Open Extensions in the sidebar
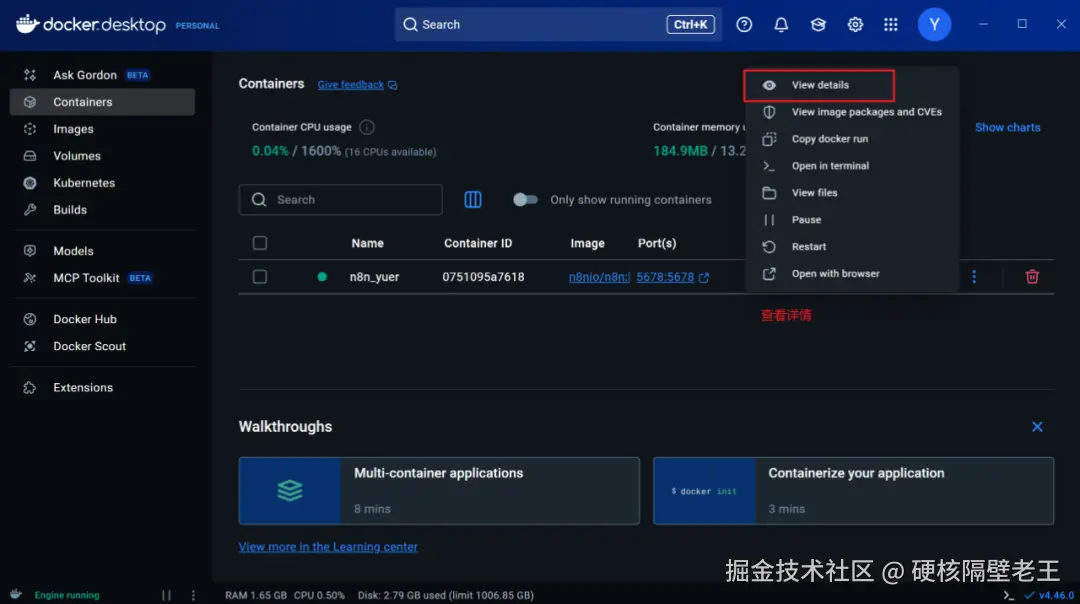This screenshot has height=604, width=1080. pyautogui.click(x=102, y=387)
